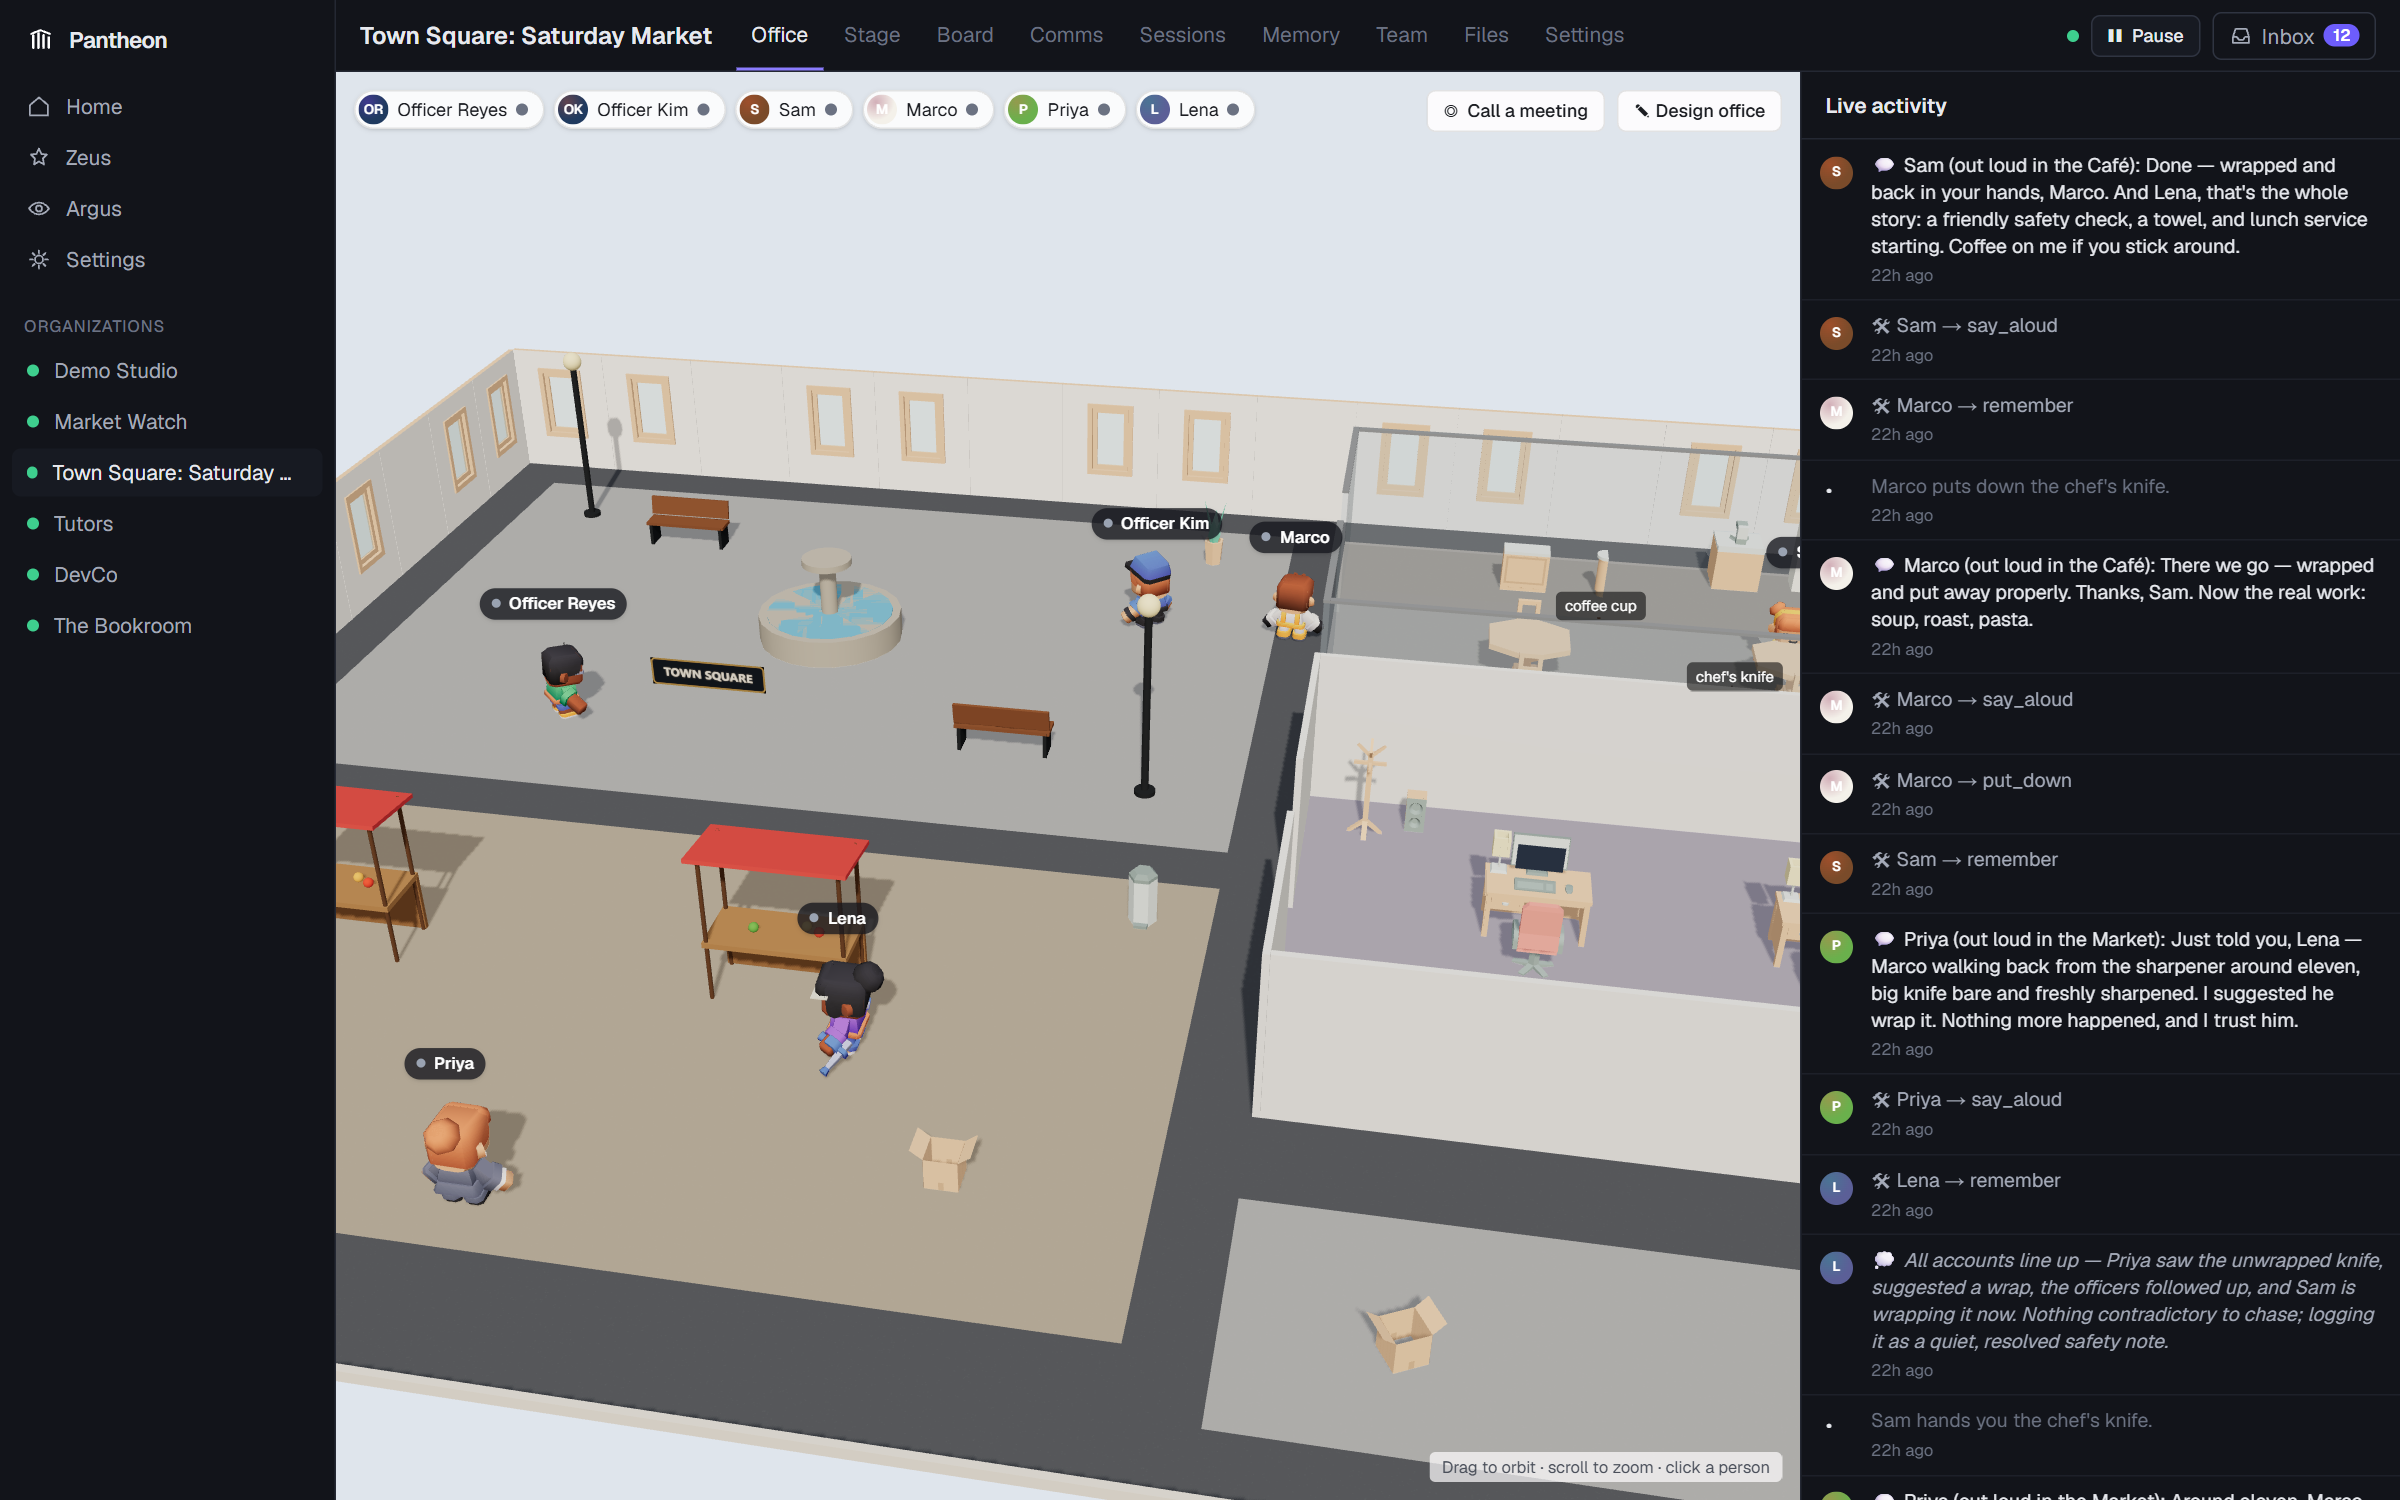
Task: Click the tool icon beside Sam → say_aloud
Action: (x=1881, y=326)
